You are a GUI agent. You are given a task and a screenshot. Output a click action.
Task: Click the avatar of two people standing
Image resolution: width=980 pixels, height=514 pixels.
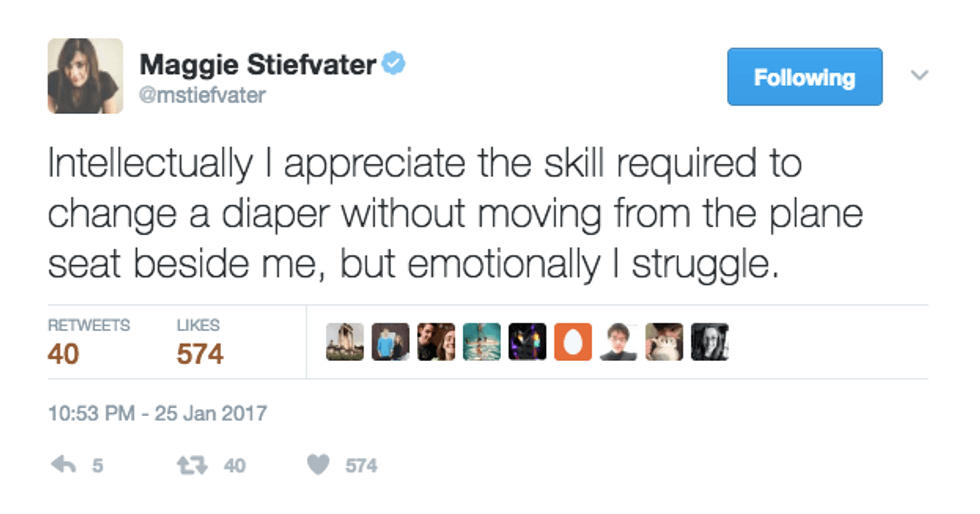(x=390, y=342)
